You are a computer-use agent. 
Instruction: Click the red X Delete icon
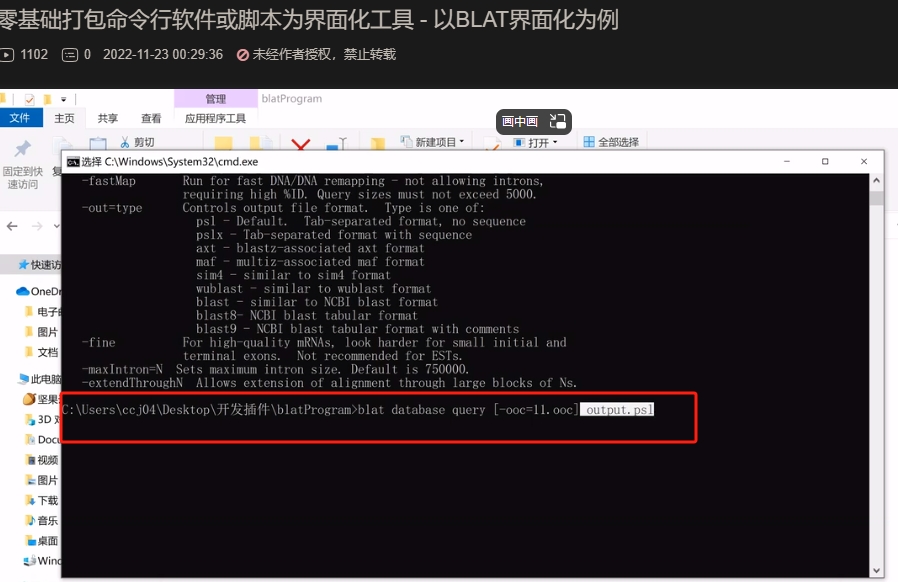tap(300, 145)
